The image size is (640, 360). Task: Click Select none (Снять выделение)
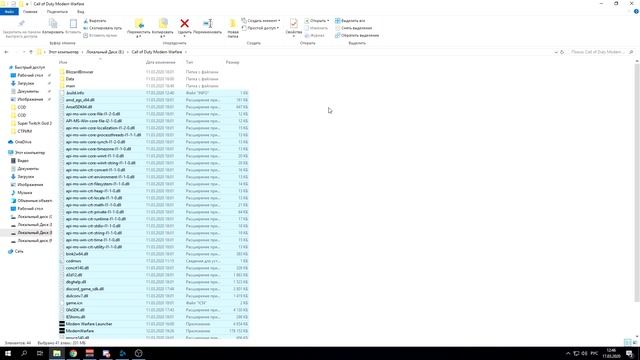pos(353,28)
